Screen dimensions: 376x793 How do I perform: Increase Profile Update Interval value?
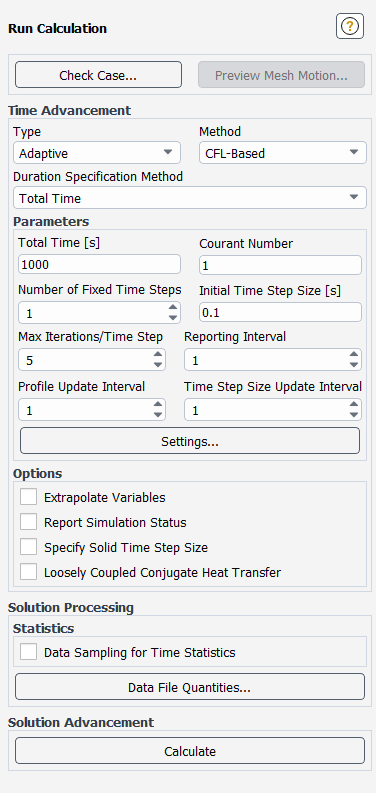tap(158, 404)
